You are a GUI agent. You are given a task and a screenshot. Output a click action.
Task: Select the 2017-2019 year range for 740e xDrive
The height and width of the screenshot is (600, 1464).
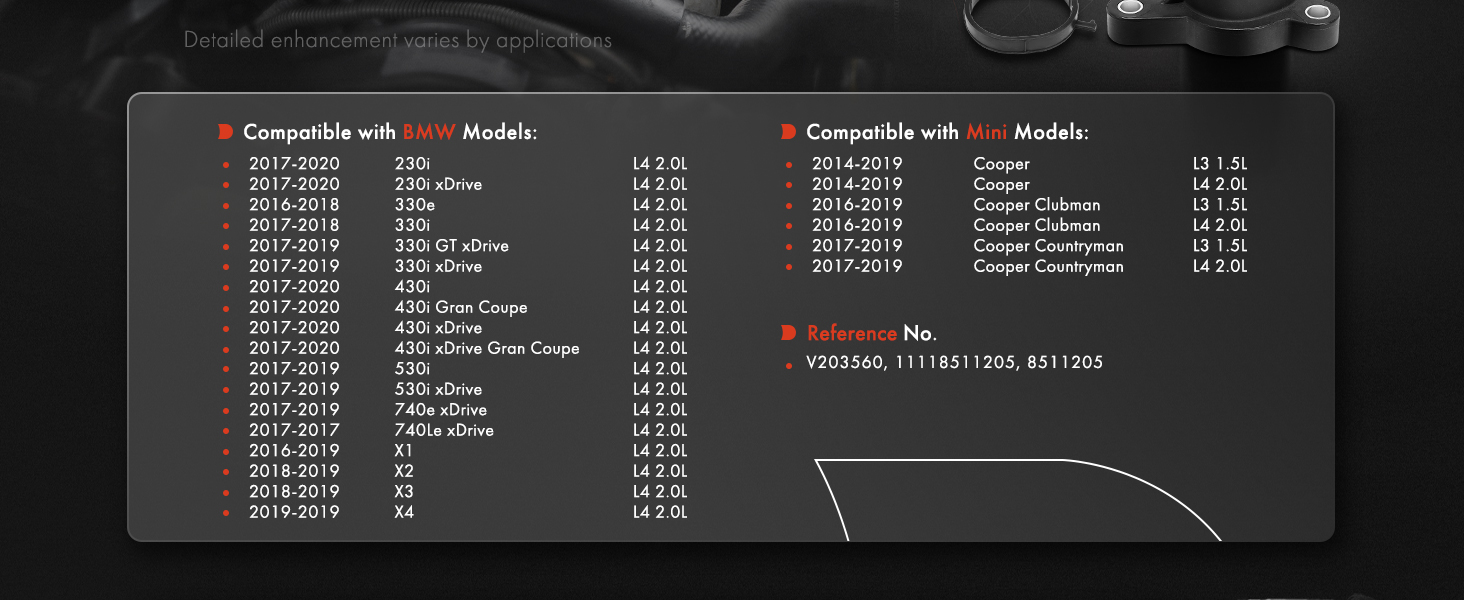click(x=294, y=410)
